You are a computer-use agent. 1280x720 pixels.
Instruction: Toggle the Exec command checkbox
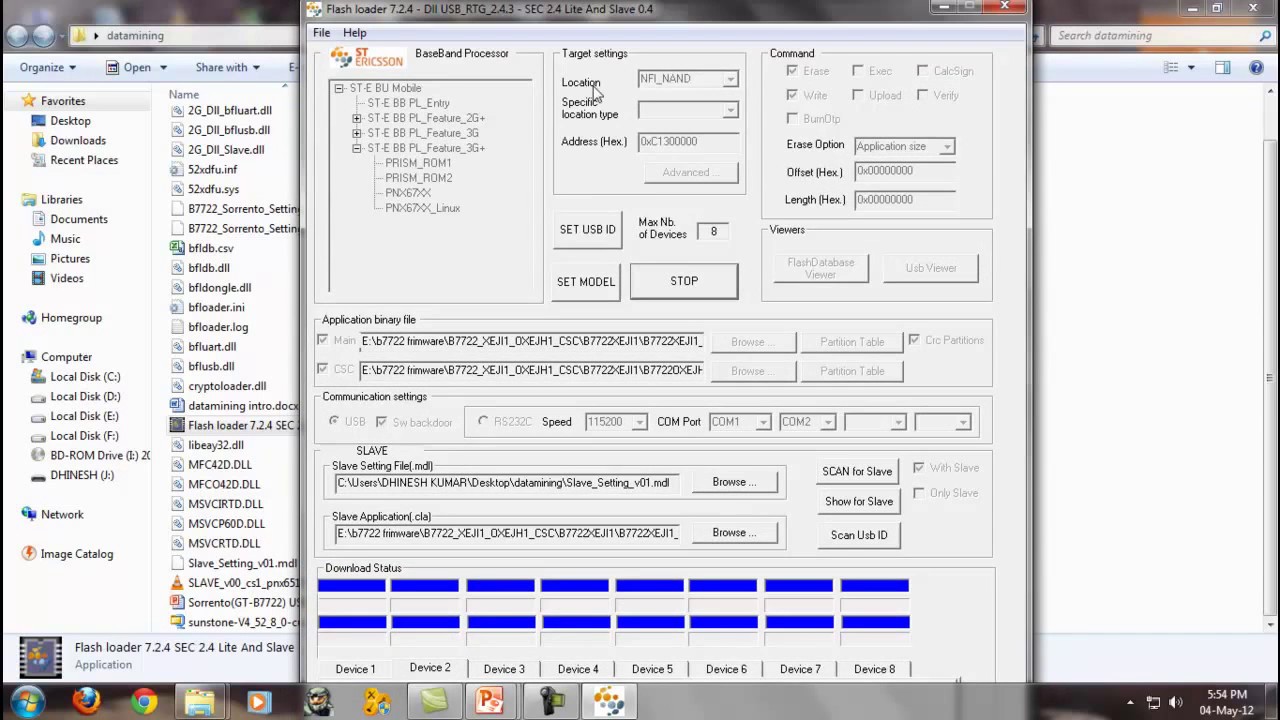click(x=858, y=71)
